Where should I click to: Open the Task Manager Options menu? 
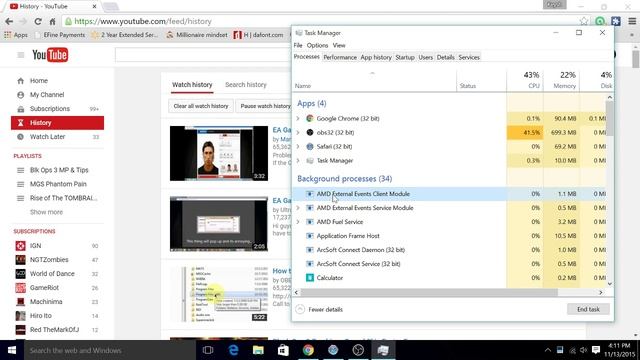[317, 45]
